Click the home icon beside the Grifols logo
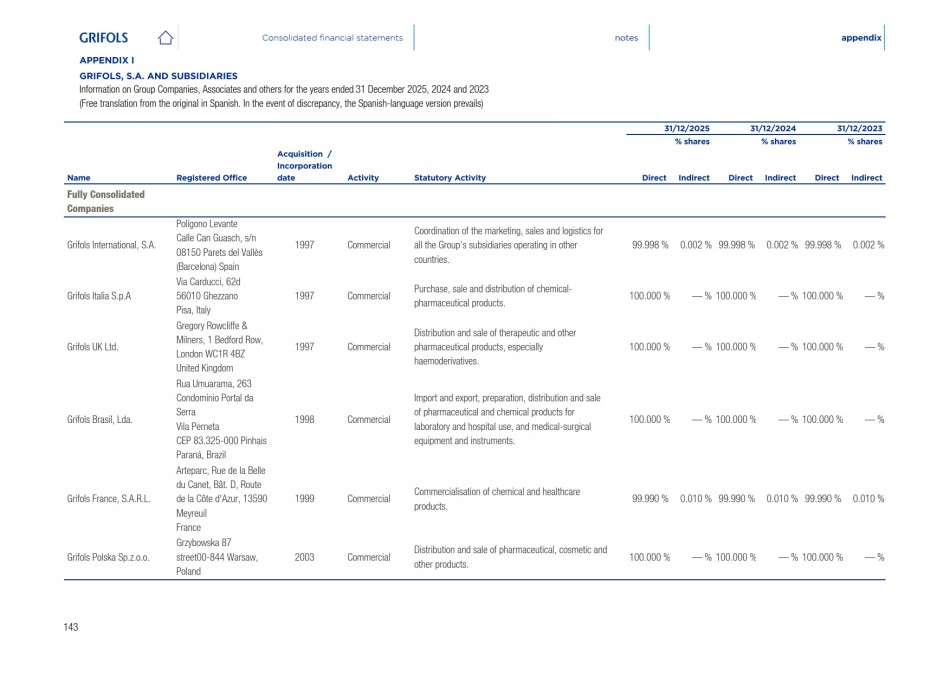 point(166,38)
